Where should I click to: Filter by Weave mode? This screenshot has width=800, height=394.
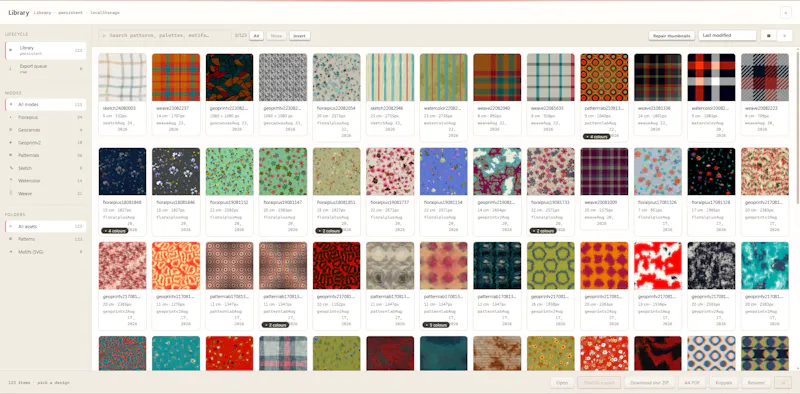click(45, 193)
